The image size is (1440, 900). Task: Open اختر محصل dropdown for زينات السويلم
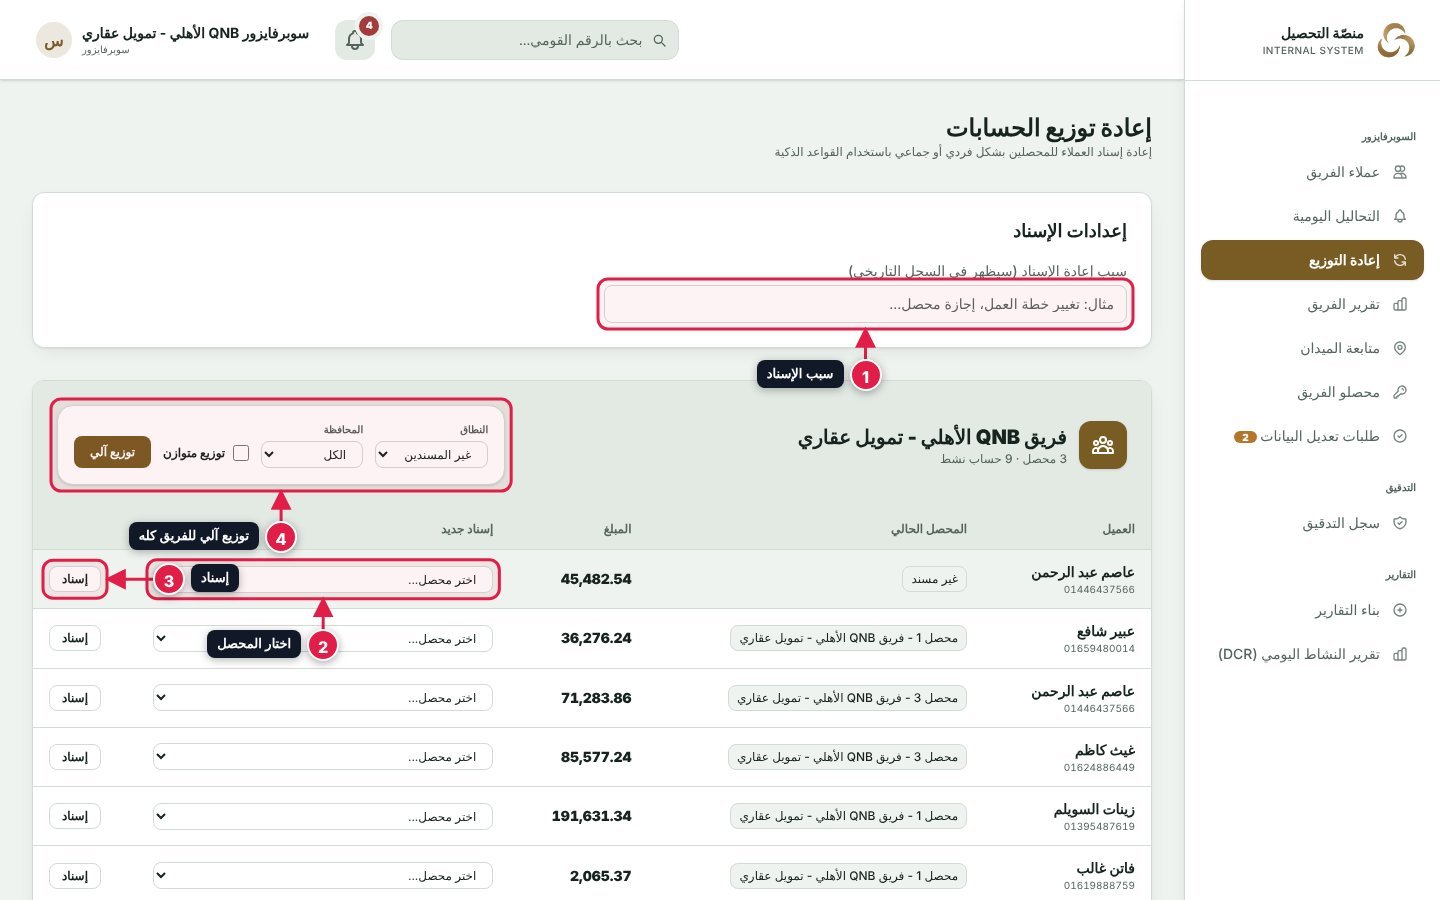point(323,817)
